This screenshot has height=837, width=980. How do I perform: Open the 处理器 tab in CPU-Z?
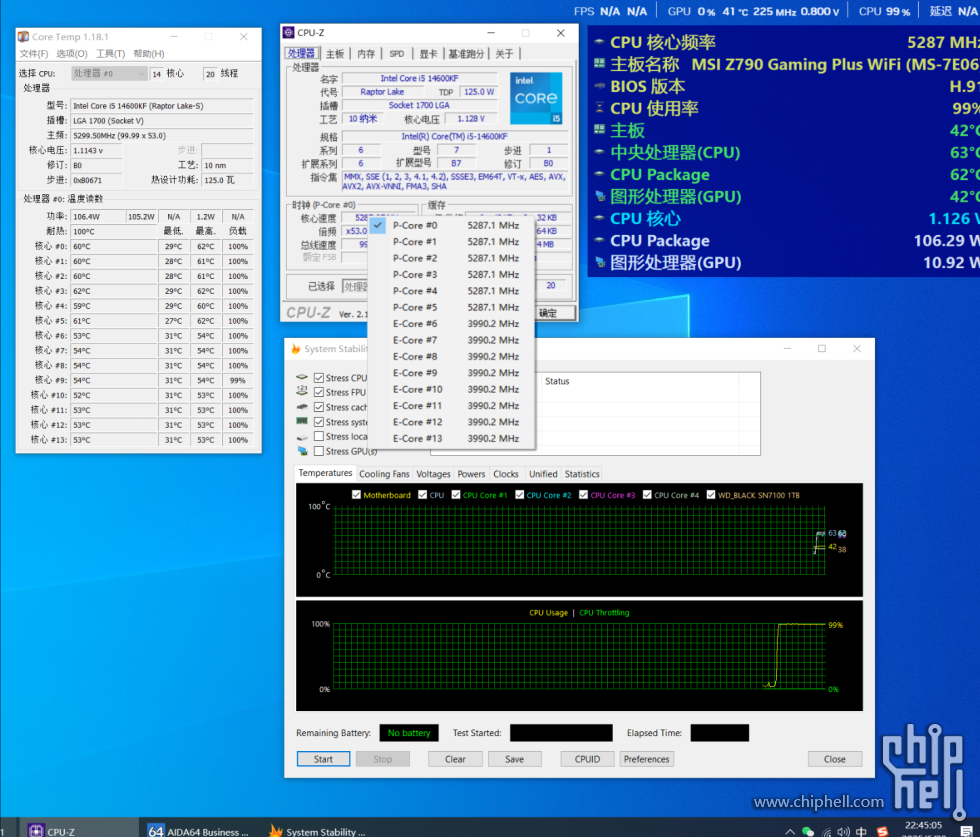pyautogui.click(x=301, y=54)
